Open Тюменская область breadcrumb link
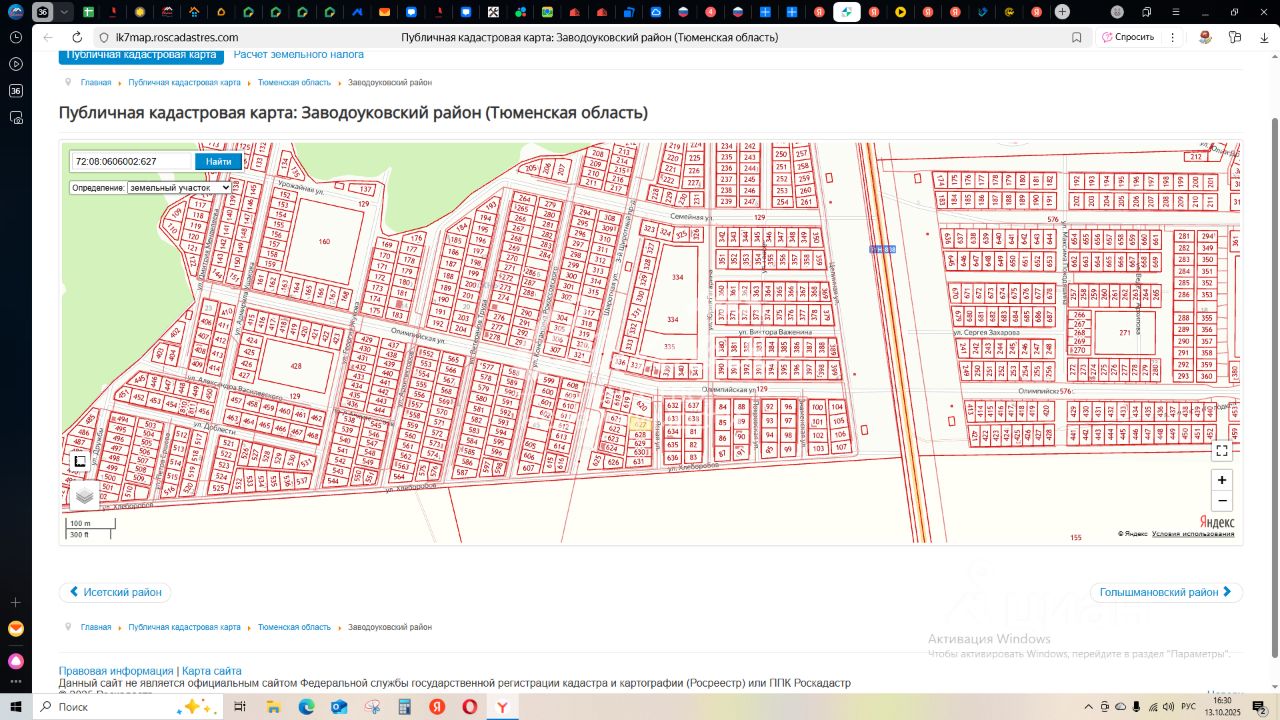This screenshot has height=720, width=1280. coord(294,82)
